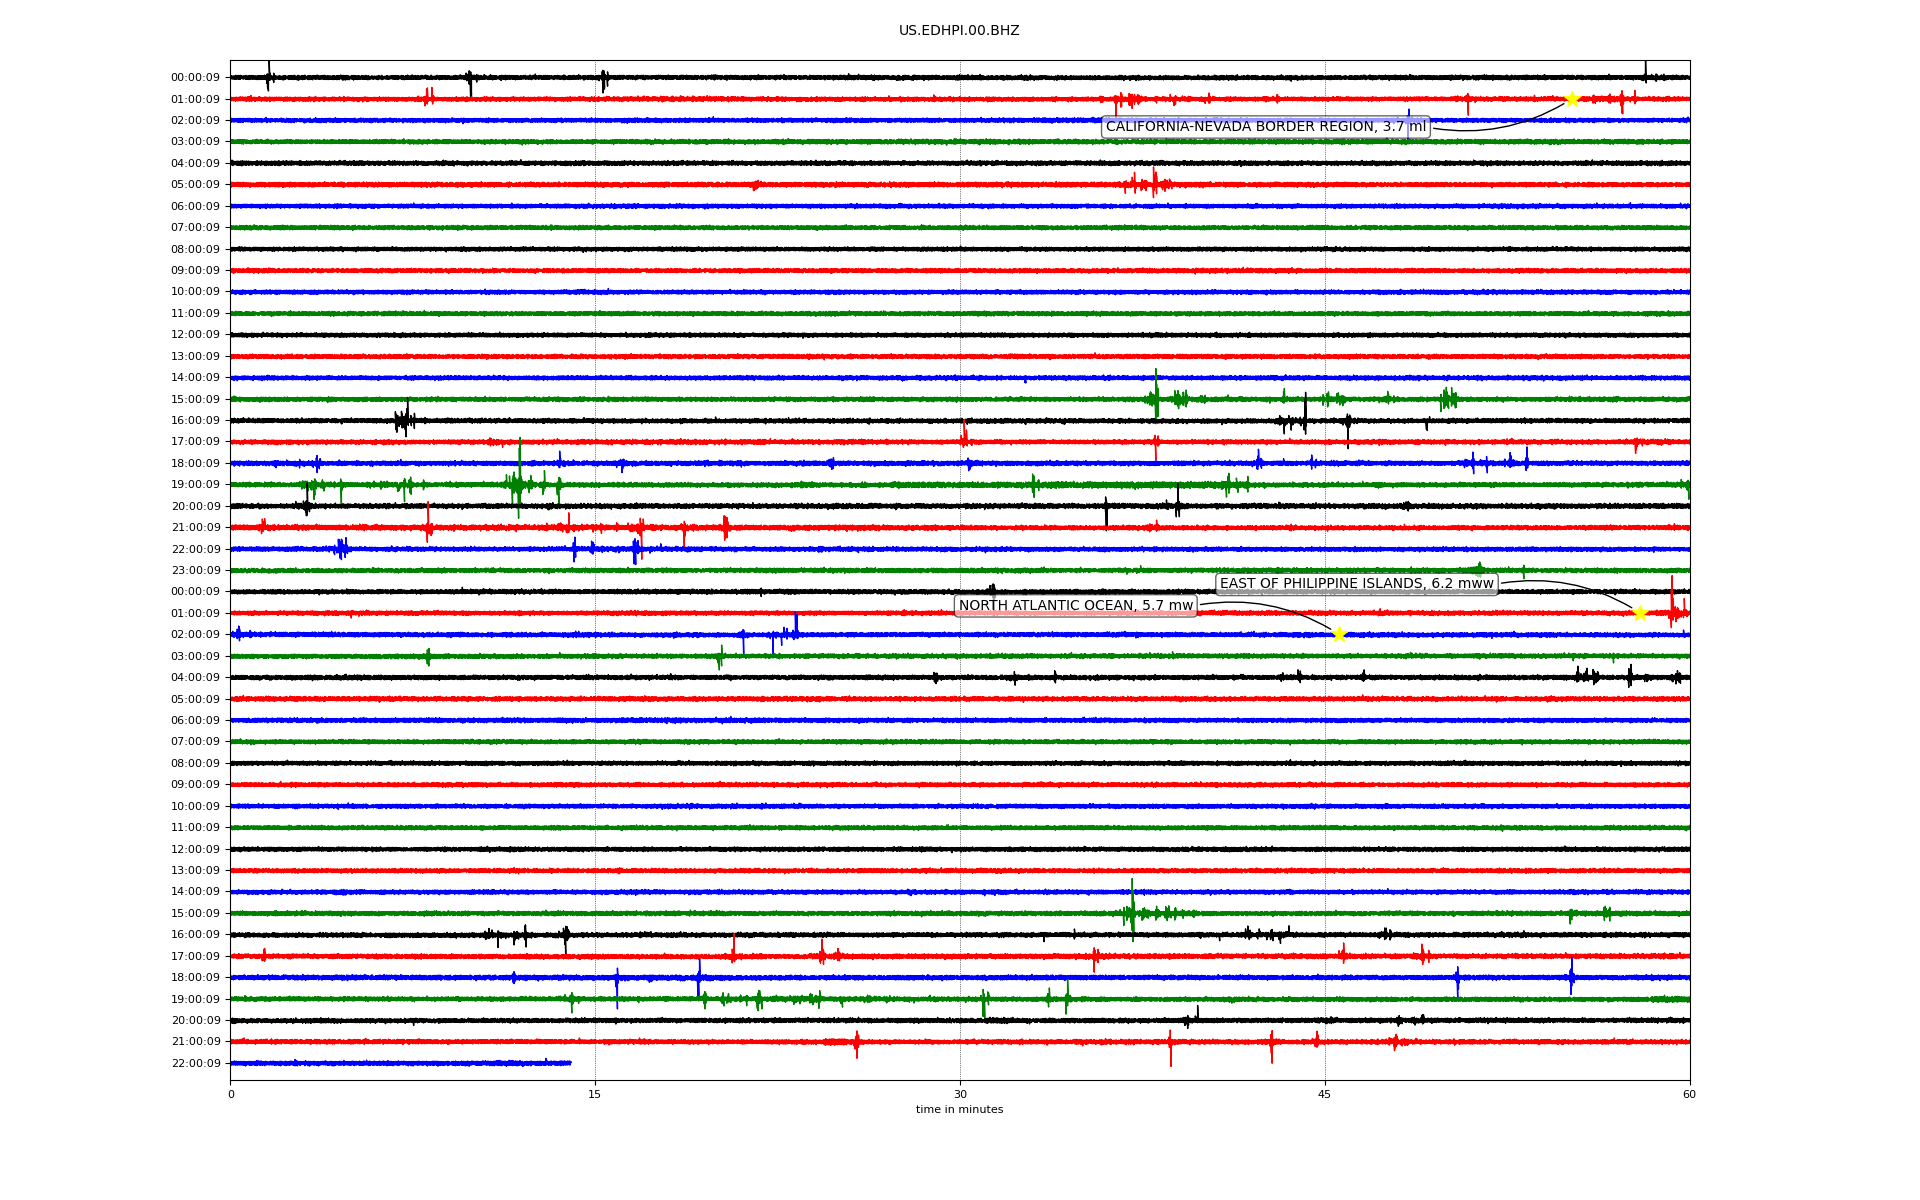This screenshot has height=1200, width=1920.
Task: Click the x-axis tick label 60
Action: [x=1689, y=1094]
